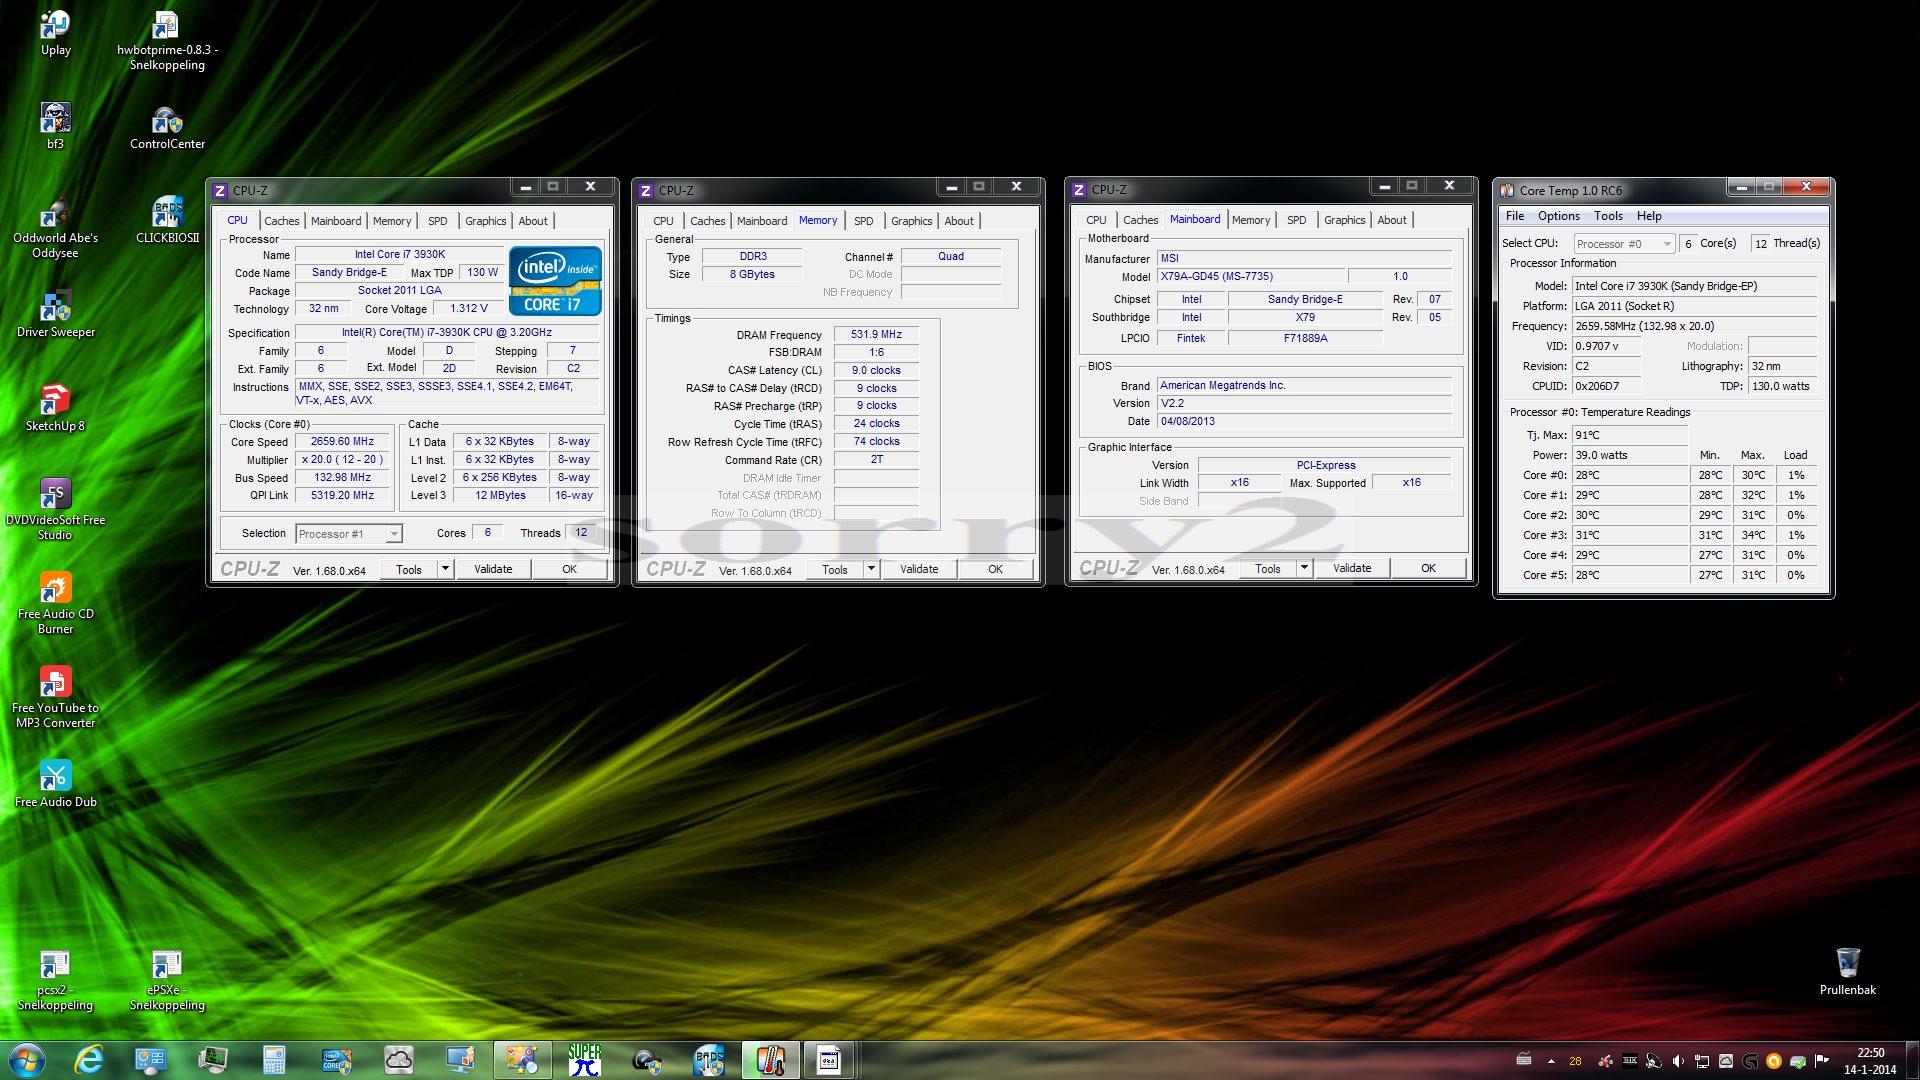Select the DVDVideoSoft Free Studio icon
The height and width of the screenshot is (1080, 1920).
point(55,510)
